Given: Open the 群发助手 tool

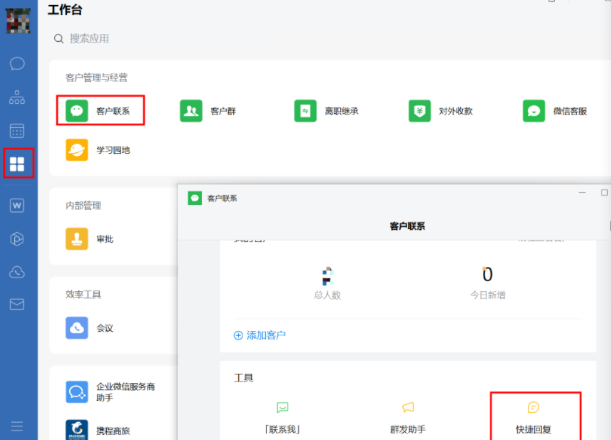Looking at the screenshot, I should point(408,419).
